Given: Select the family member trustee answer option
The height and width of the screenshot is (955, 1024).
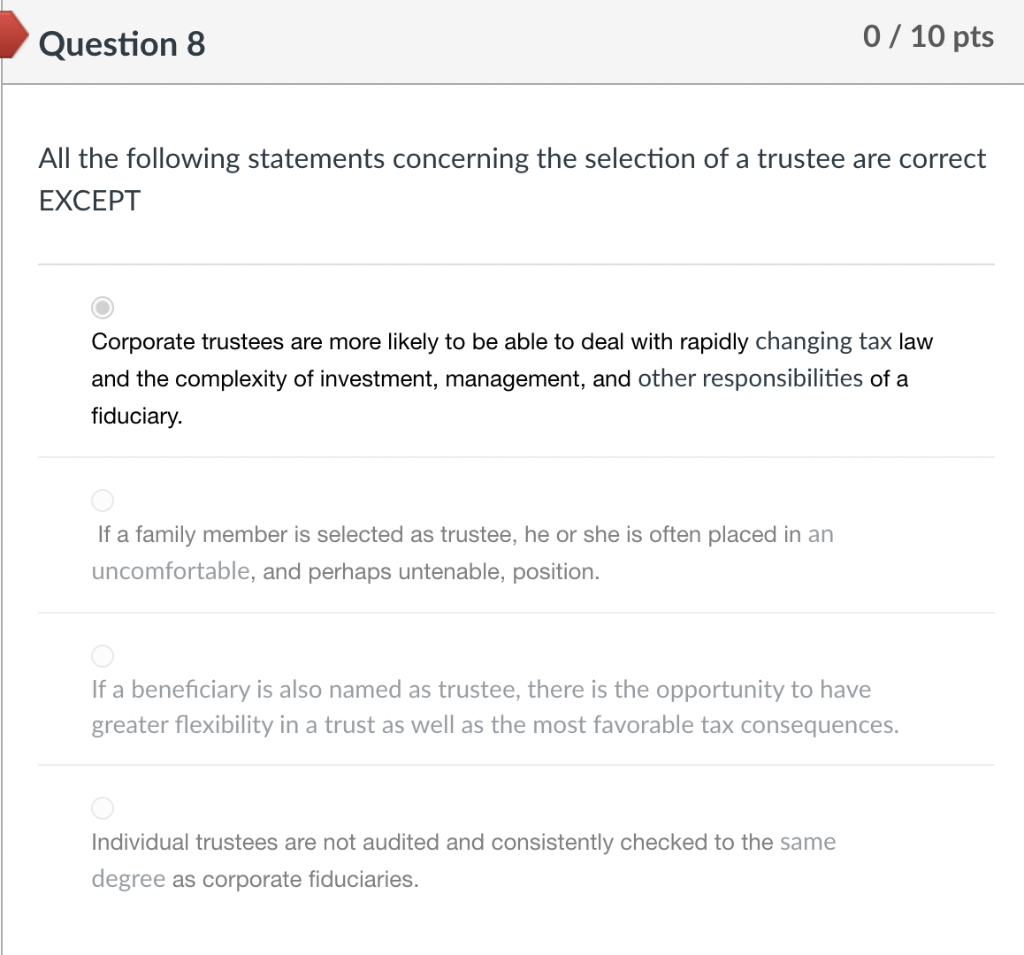Looking at the screenshot, I should point(102,500).
